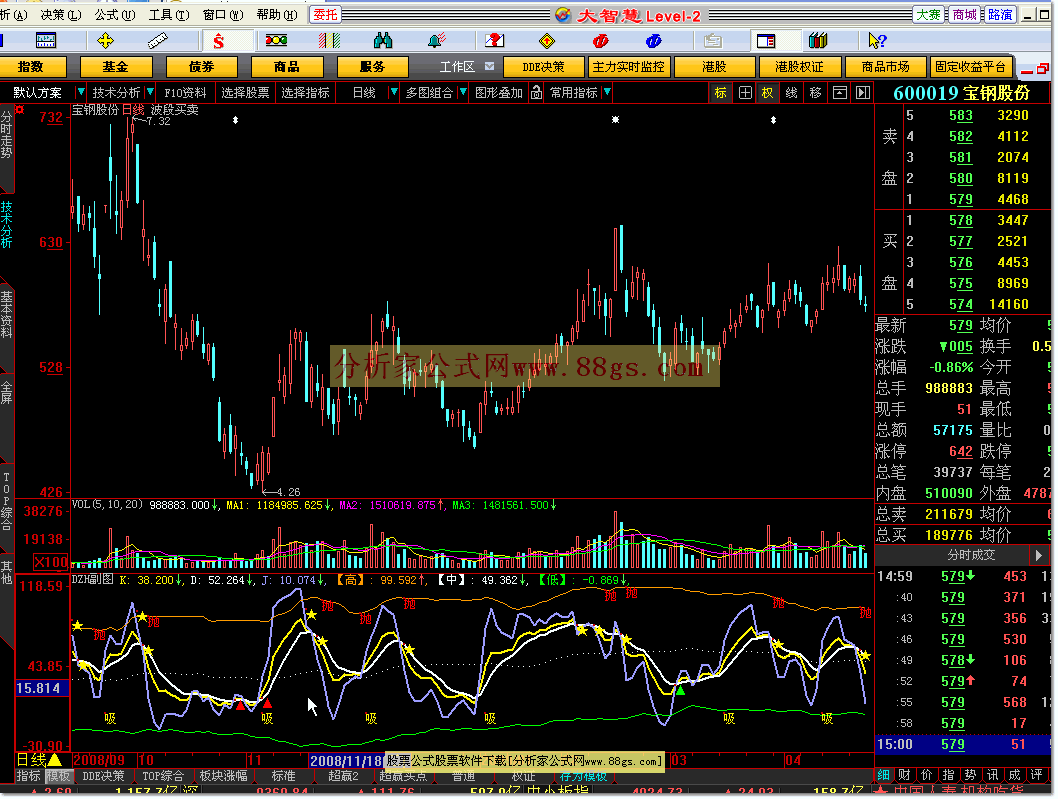Click the chart with question mark icon
1058x799 pixels.
pos(494,41)
